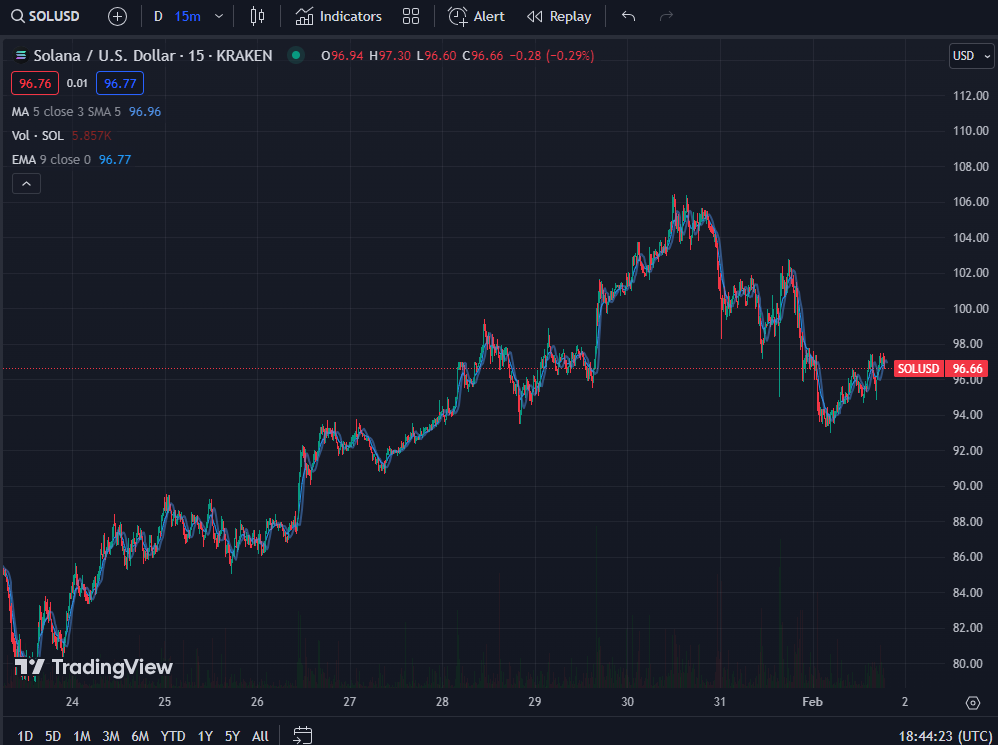Click the 100.00 price axis label
998x745 pixels.
(x=971, y=309)
